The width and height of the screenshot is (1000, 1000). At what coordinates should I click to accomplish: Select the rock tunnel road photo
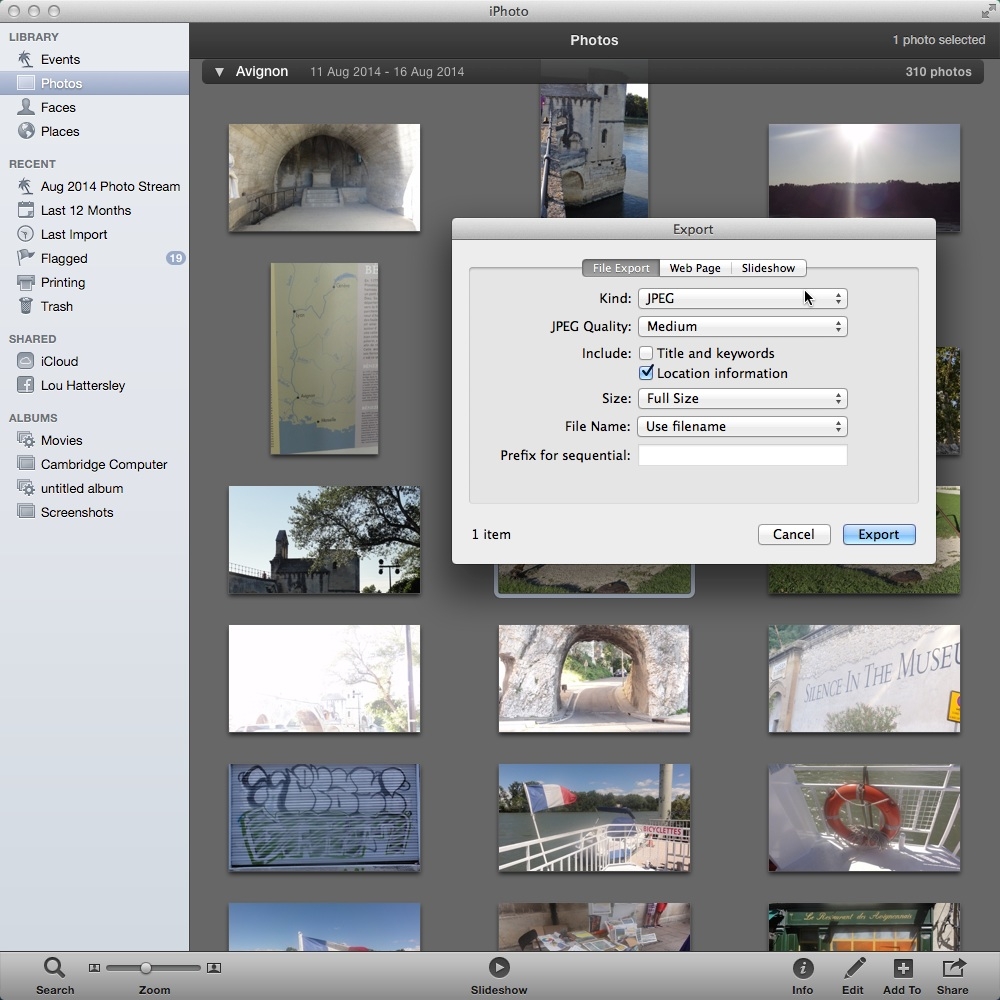(594, 679)
